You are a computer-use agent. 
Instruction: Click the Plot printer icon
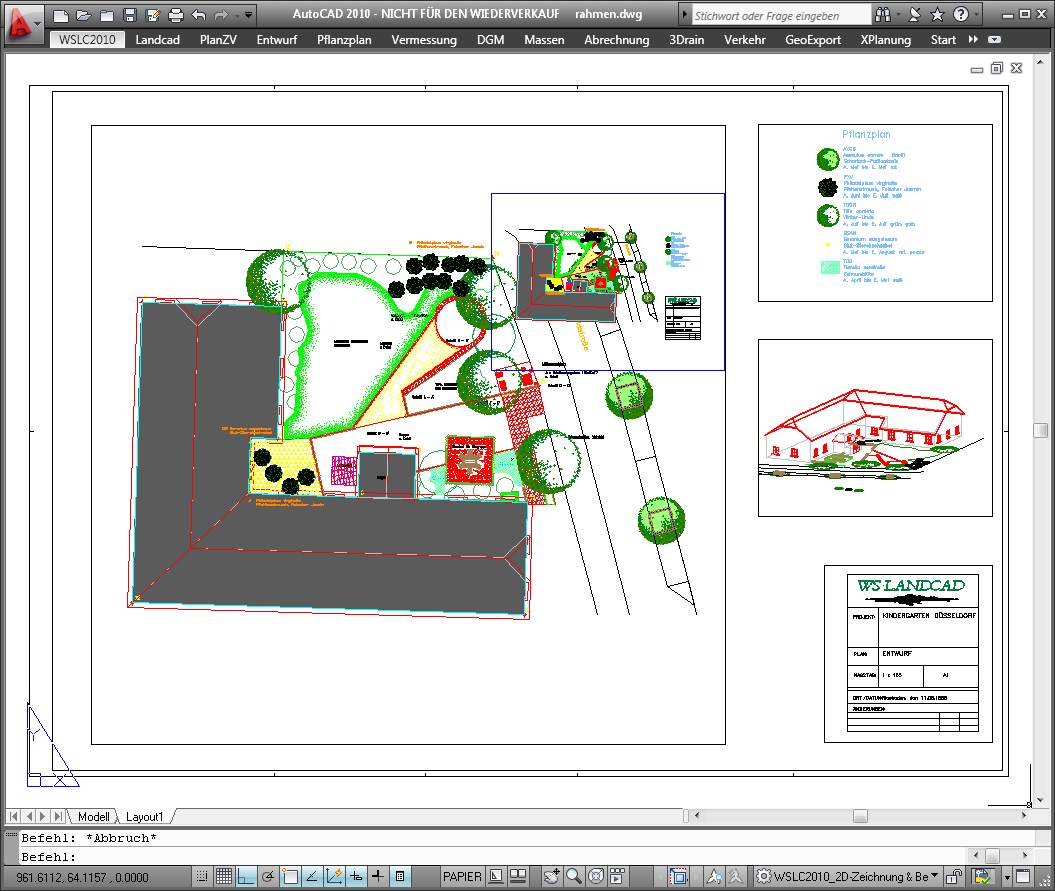(x=176, y=15)
